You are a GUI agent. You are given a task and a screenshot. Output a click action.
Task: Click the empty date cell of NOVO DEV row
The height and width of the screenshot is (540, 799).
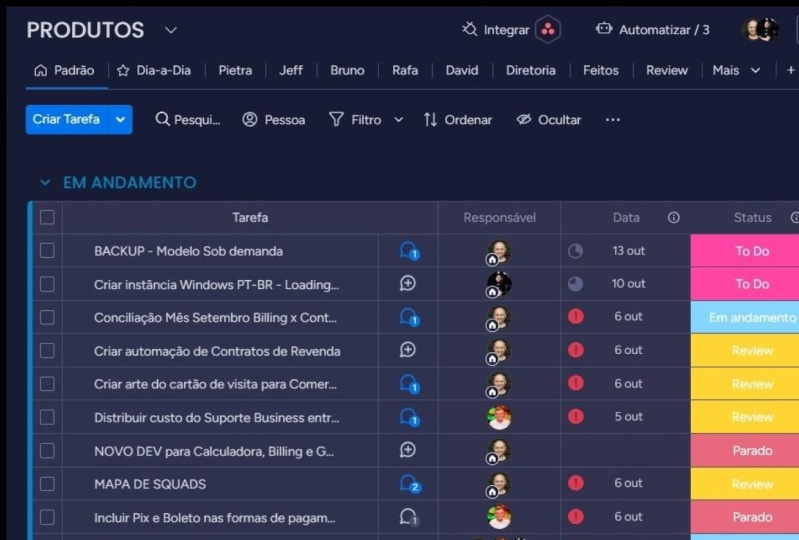(625, 451)
